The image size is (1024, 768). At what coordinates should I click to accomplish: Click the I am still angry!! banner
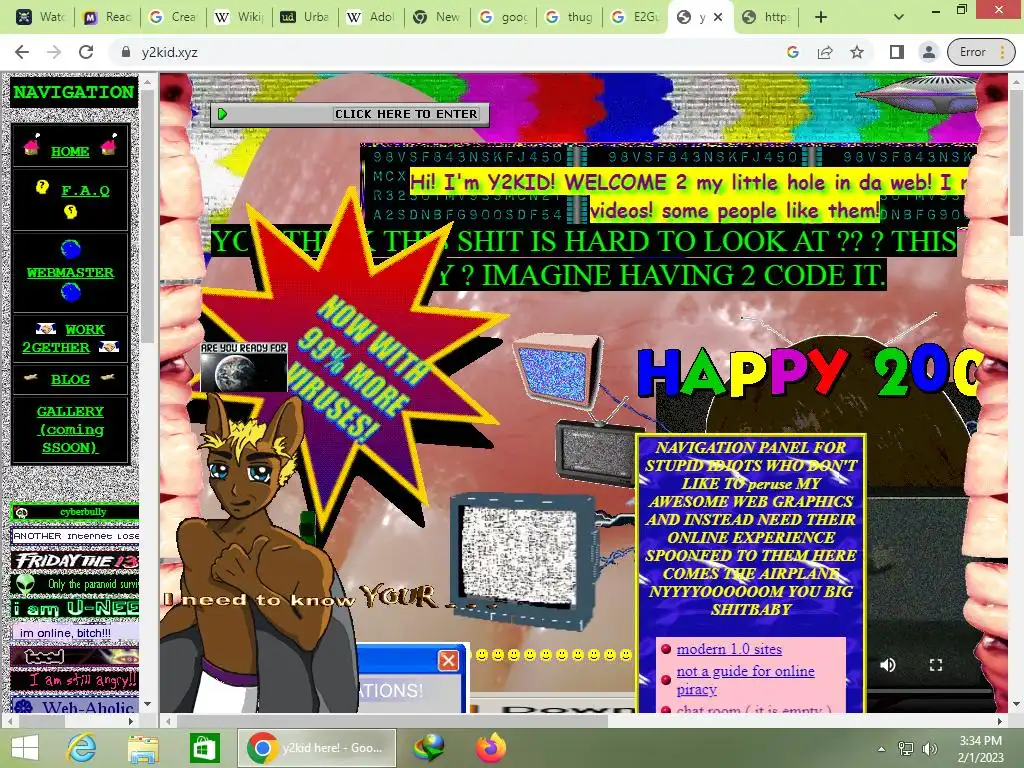[74, 680]
